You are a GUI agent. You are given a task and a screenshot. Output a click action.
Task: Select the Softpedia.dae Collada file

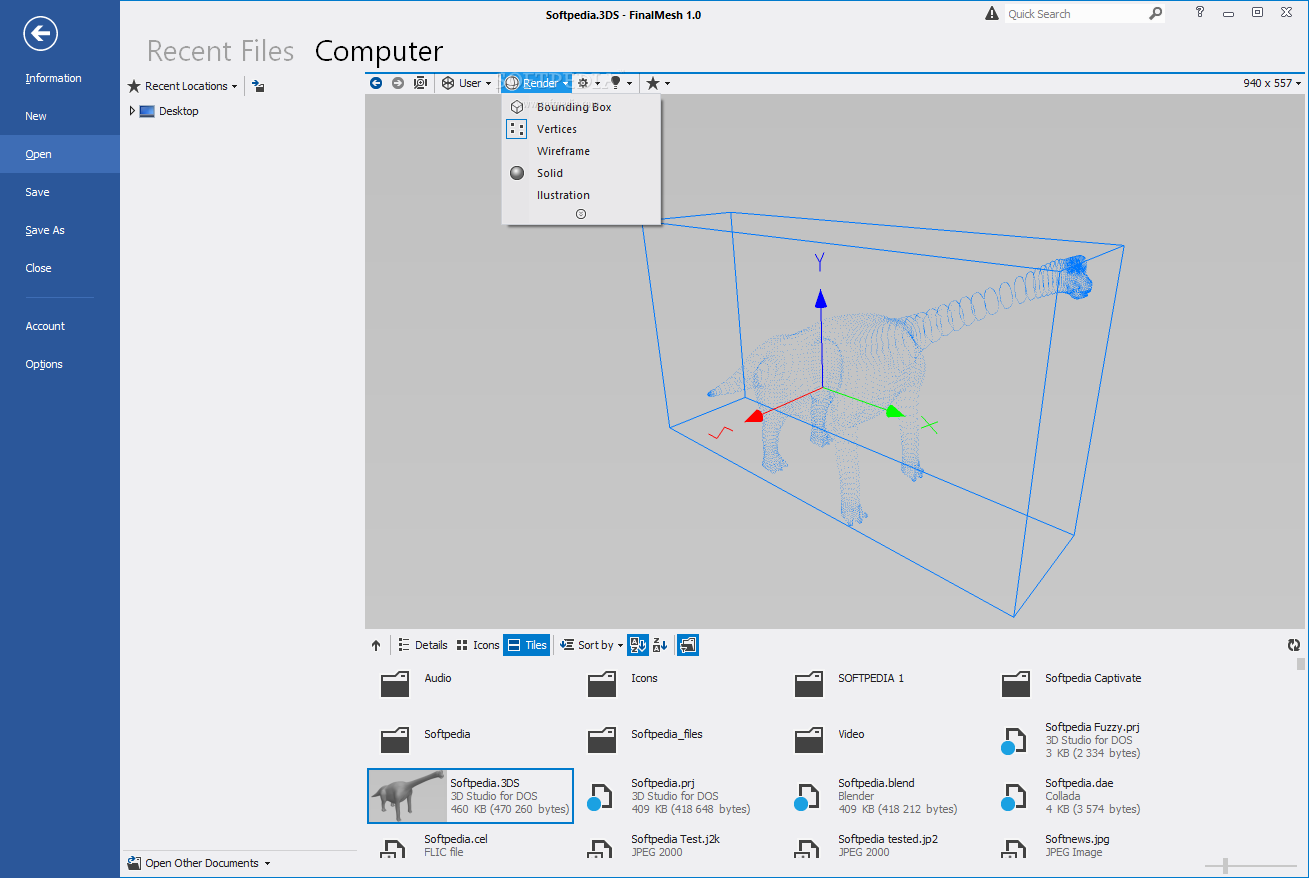pyautogui.click(x=1091, y=796)
